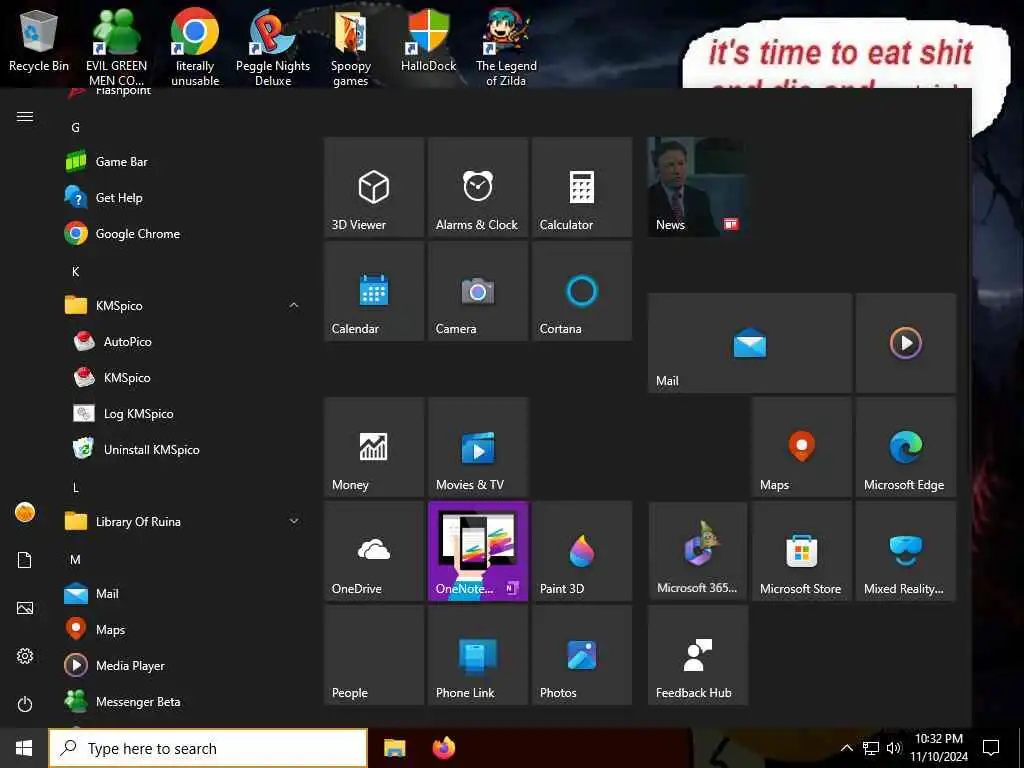Open Mail from the app list

[183, 593]
